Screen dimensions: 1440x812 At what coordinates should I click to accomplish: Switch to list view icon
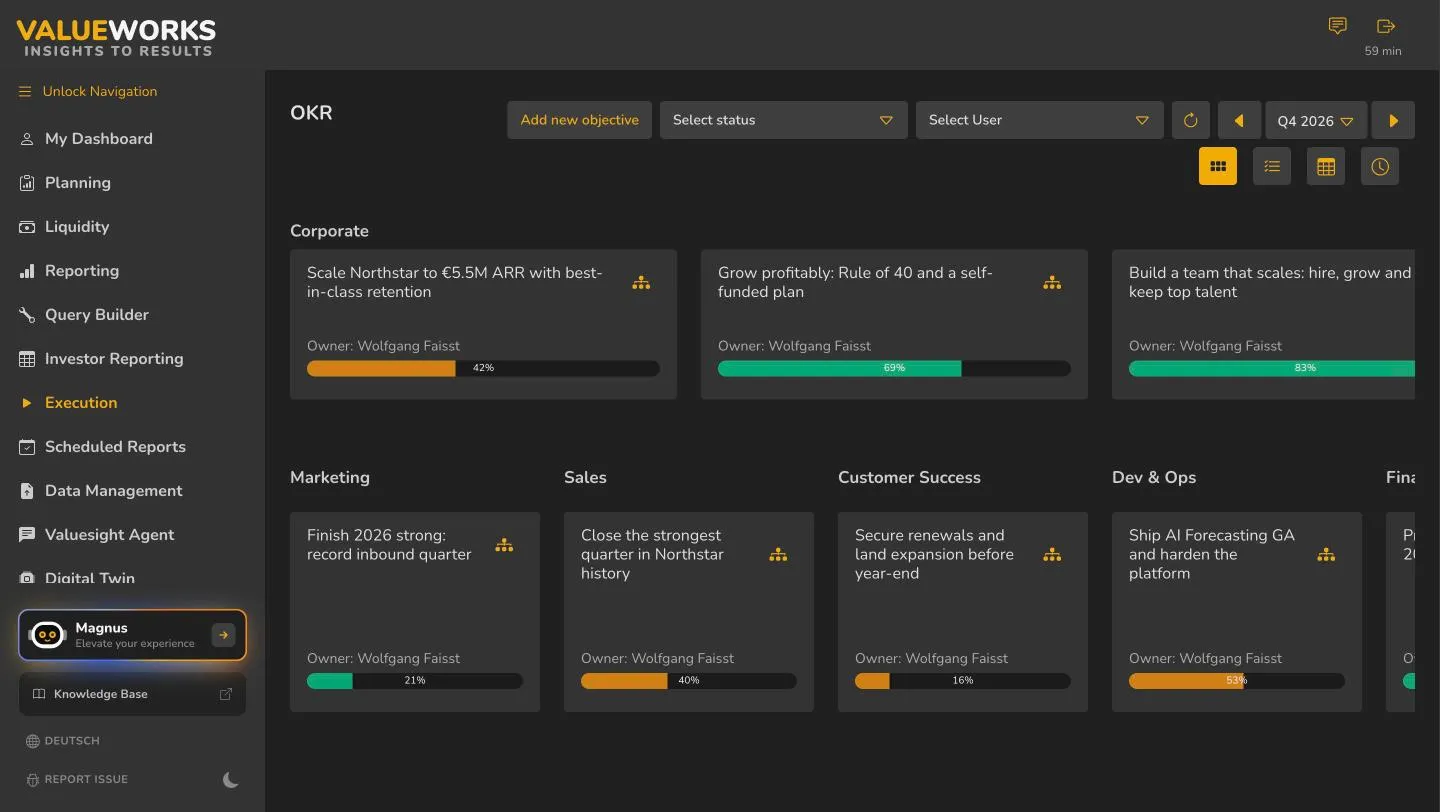tap(1272, 167)
